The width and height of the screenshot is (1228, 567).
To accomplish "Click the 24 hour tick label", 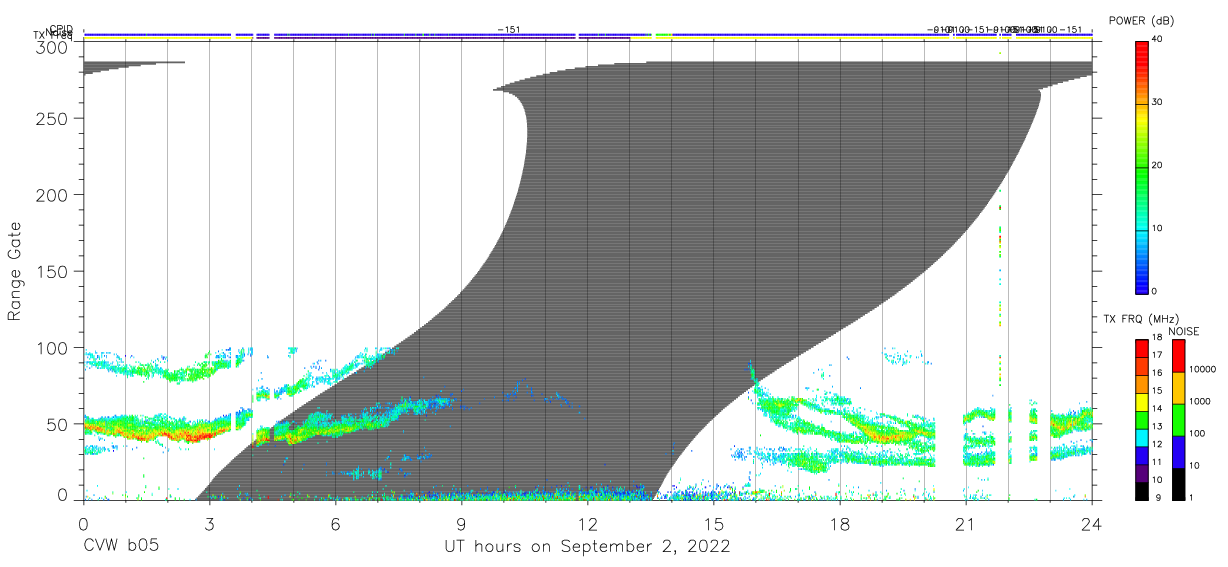I will [x=1091, y=523].
